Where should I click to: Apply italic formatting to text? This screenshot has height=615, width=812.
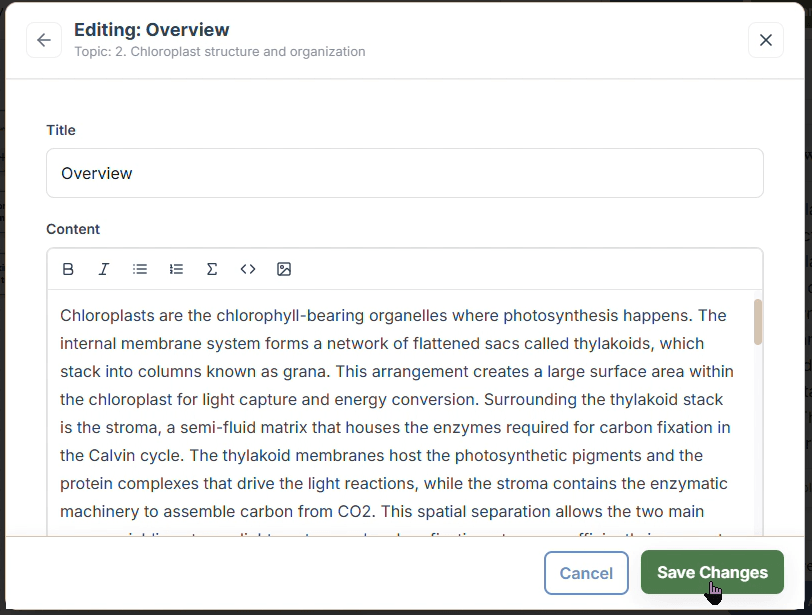tap(104, 269)
